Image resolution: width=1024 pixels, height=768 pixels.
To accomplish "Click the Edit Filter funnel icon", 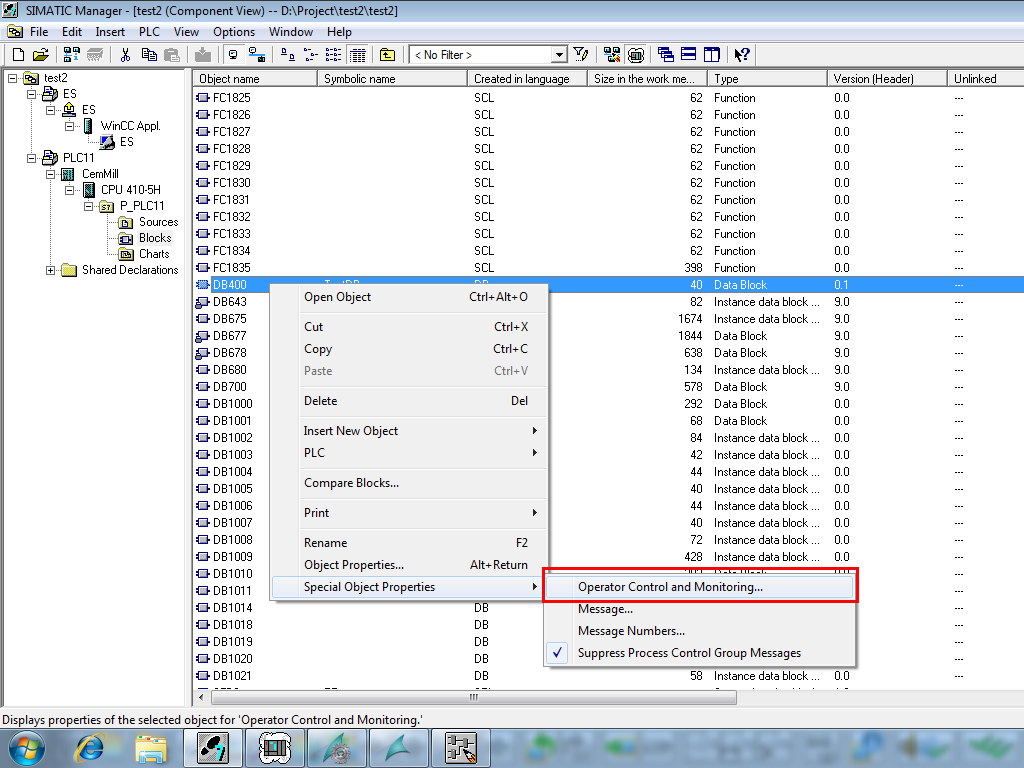I will click(x=581, y=55).
